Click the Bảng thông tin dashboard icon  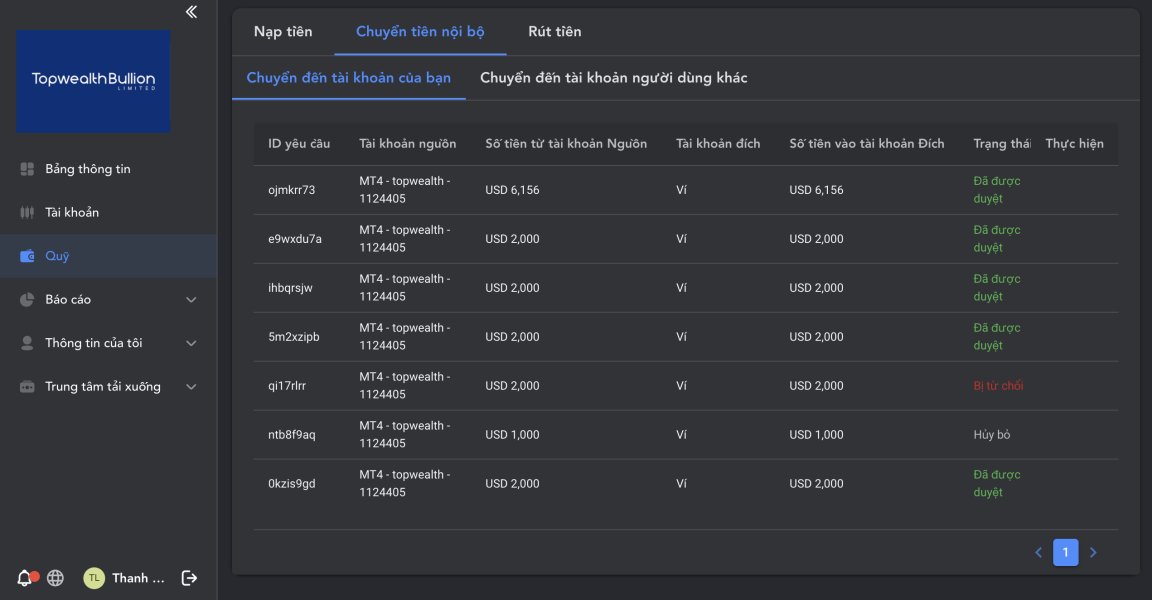tap(27, 169)
